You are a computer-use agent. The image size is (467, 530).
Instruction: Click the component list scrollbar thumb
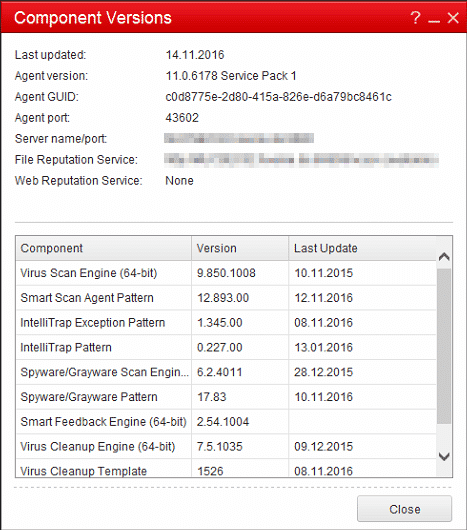(444, 346)
